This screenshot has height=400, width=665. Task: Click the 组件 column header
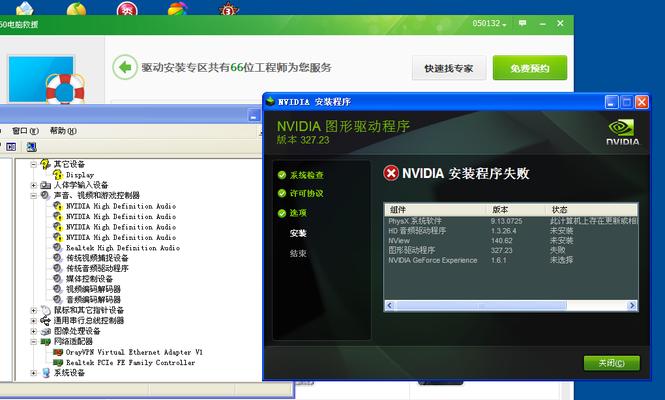point(435,210)
